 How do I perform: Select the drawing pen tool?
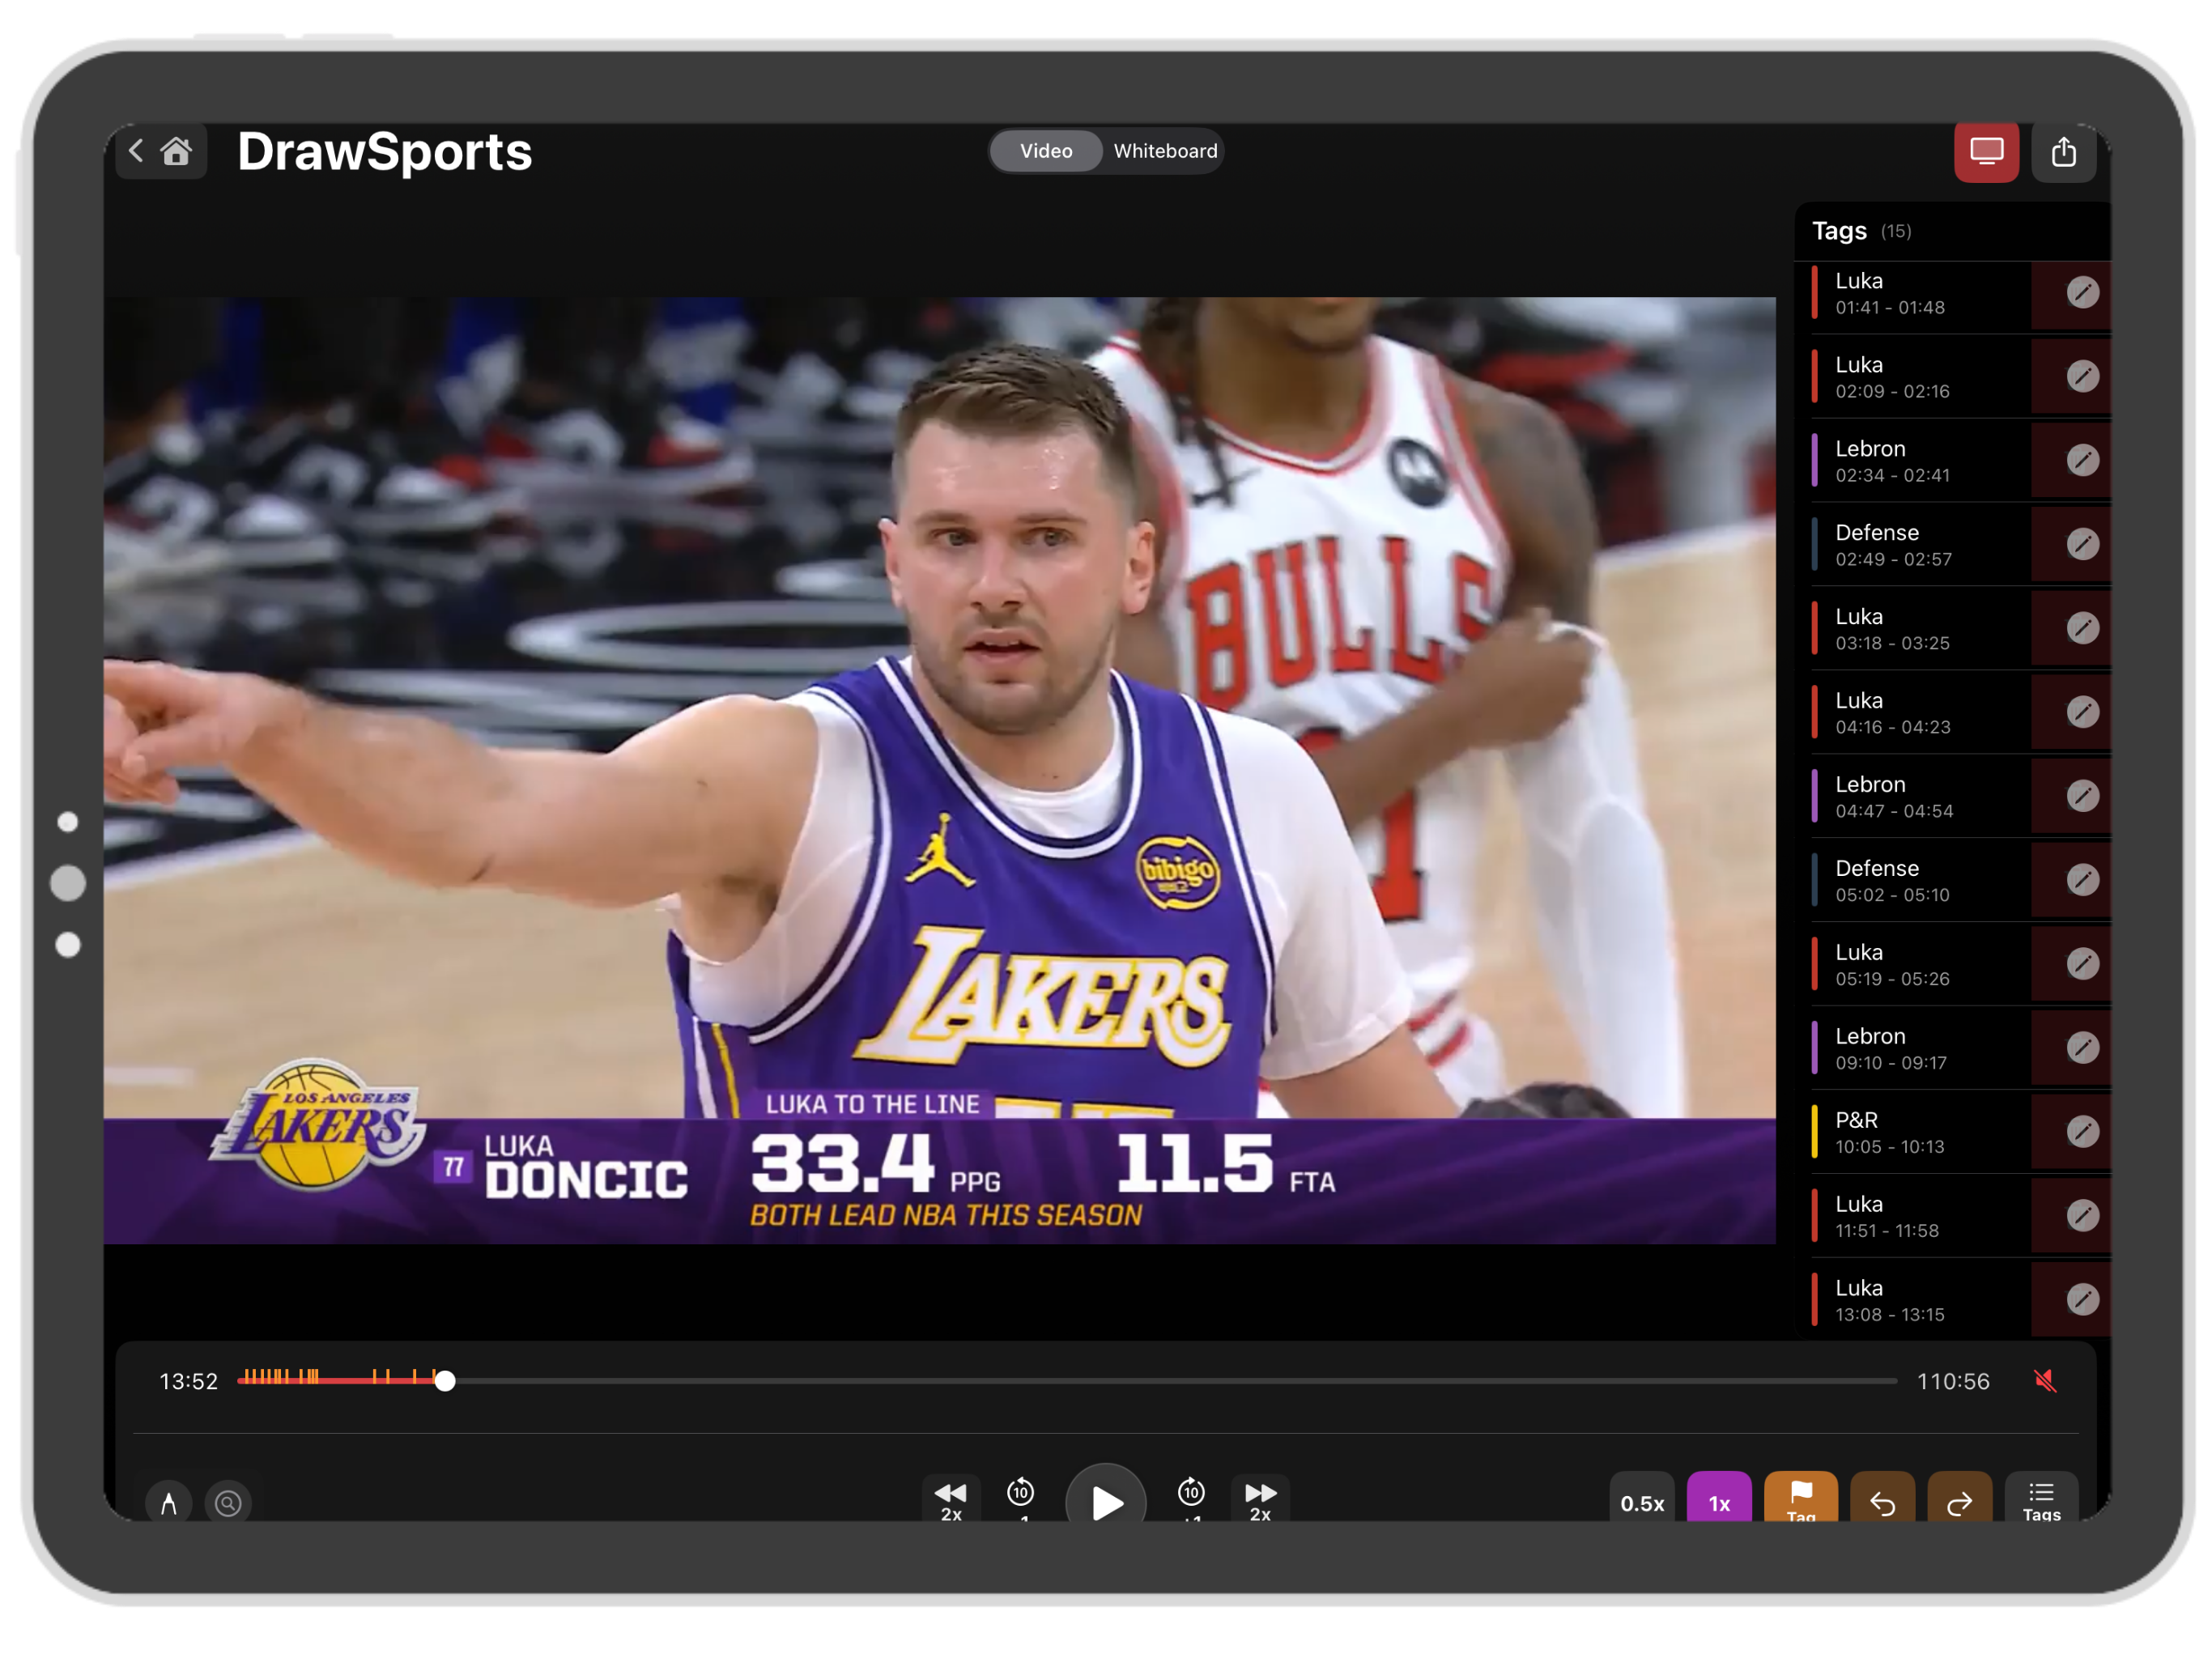(x=170, y=1502)
